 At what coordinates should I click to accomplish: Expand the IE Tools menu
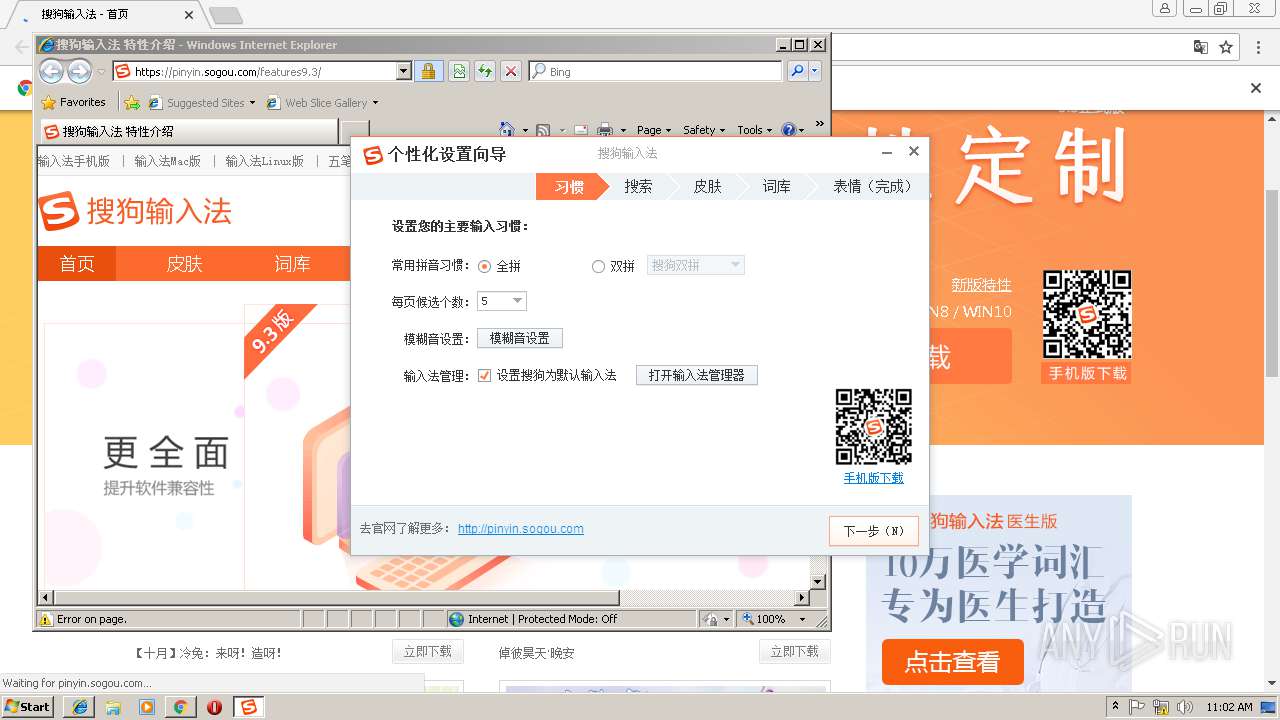tap(755, 130)
